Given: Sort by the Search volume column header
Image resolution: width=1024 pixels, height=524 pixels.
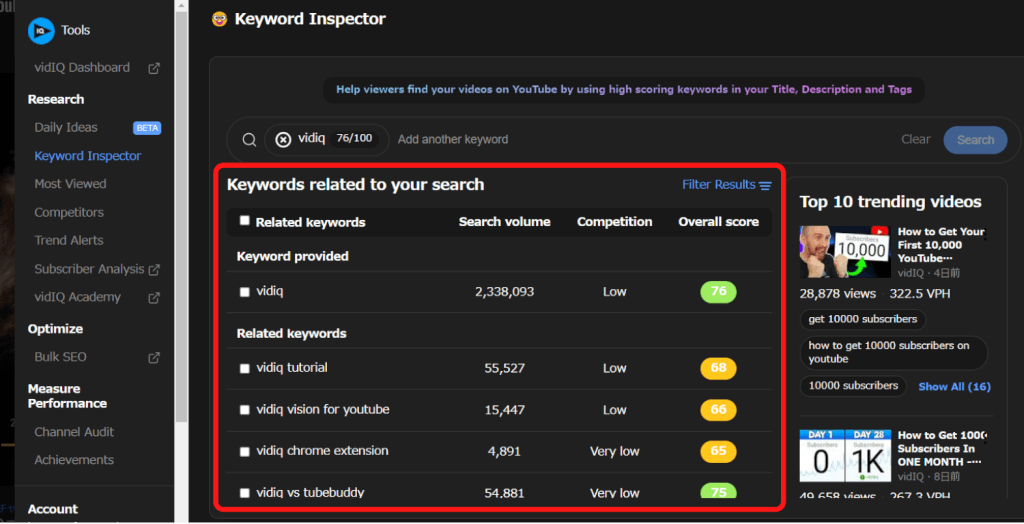Looking at the screenshot, I should tap(504, 222).
